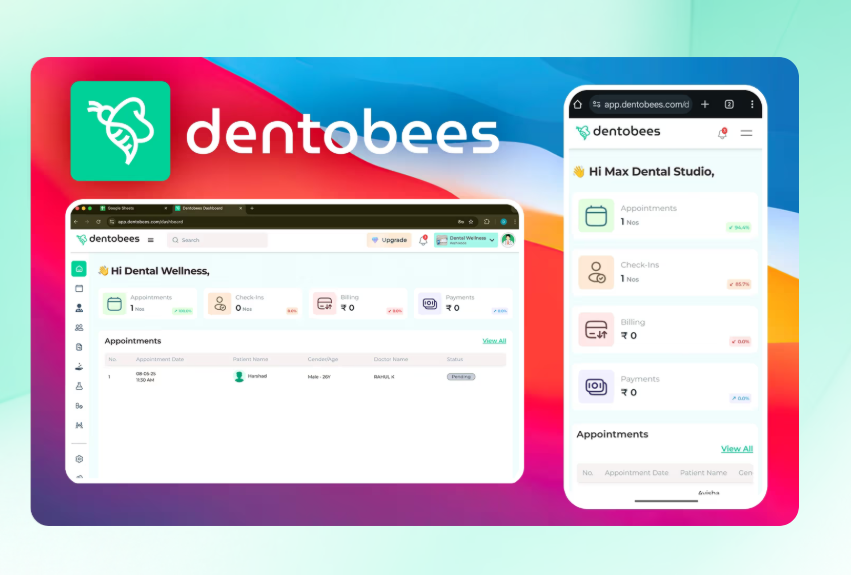Tap the notification bell in mobile dentobees header
This screenshot has width=851, height=575.
[x=722, y=133]
